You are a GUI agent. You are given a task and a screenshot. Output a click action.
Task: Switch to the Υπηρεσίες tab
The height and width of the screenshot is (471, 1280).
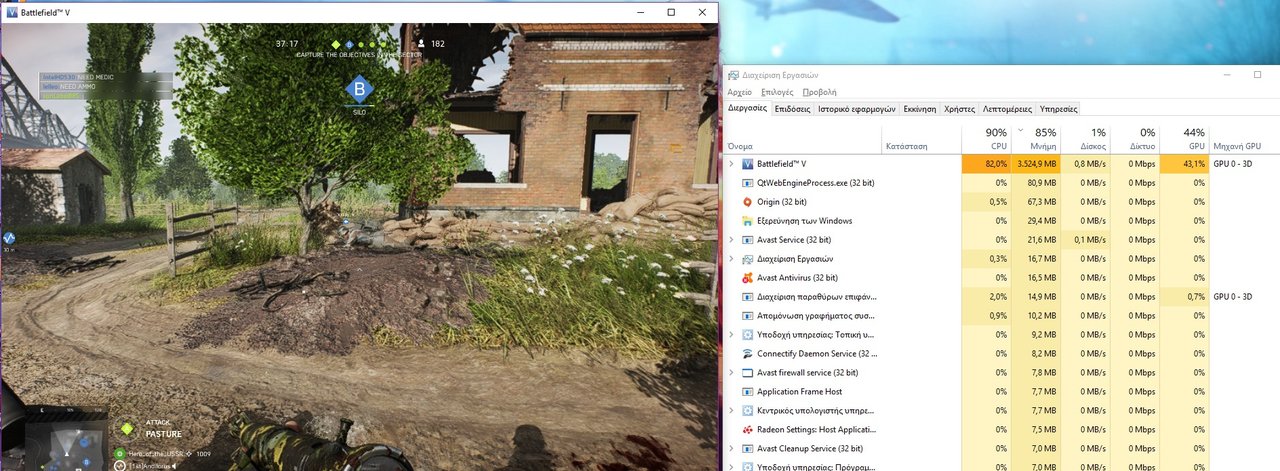click(x=1059, y=109)
